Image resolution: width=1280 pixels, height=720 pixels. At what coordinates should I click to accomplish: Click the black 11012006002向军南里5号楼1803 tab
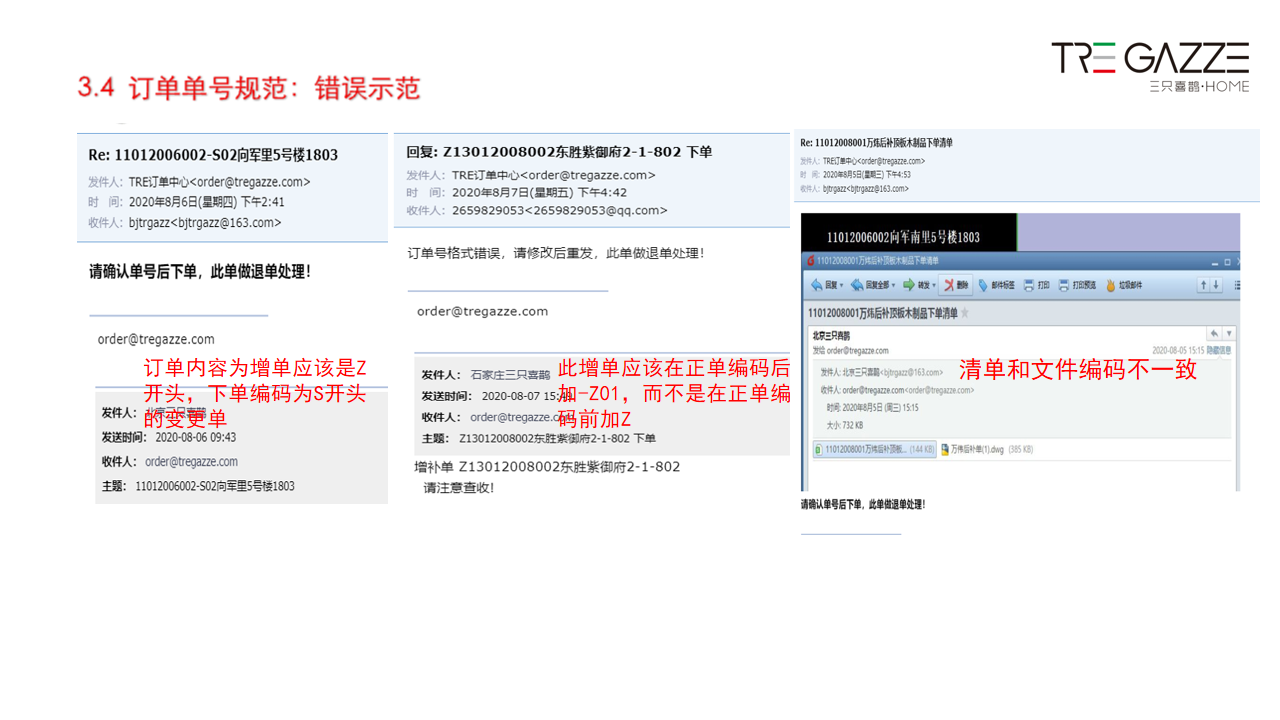coord(909,232)
